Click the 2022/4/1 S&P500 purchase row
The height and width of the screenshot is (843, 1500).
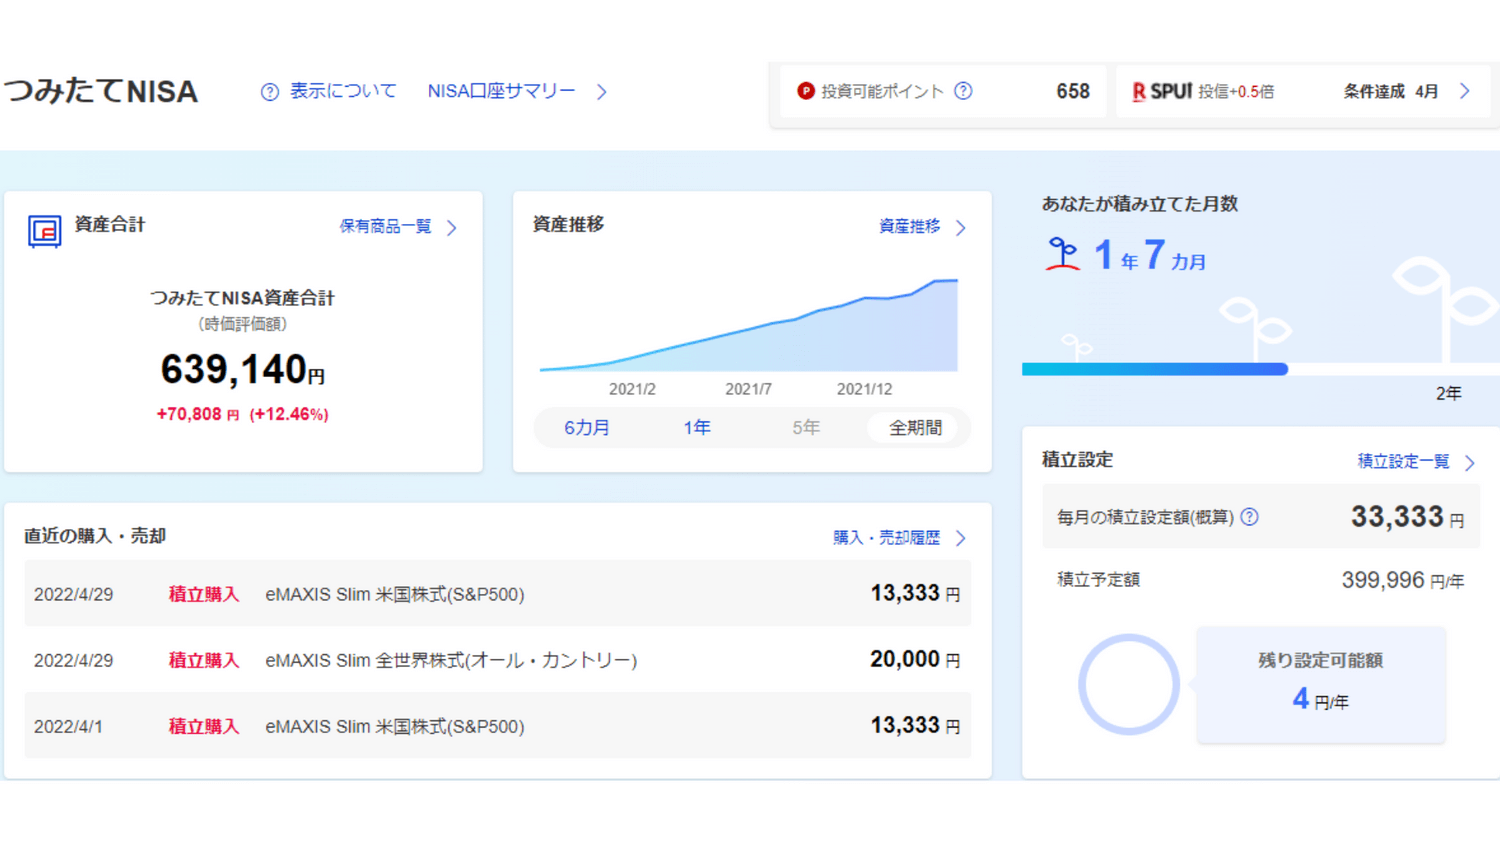pyautogui.click(x=497, y=726)
